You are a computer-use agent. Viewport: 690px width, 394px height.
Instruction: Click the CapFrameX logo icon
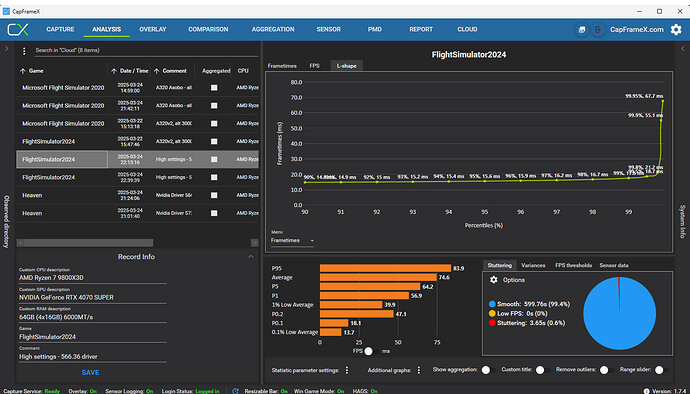(18, 29)
